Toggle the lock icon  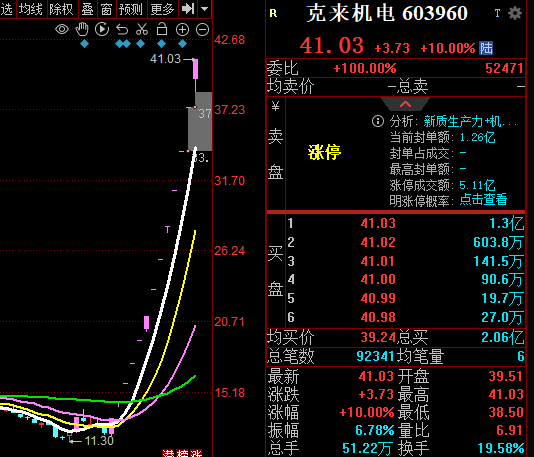162,29
